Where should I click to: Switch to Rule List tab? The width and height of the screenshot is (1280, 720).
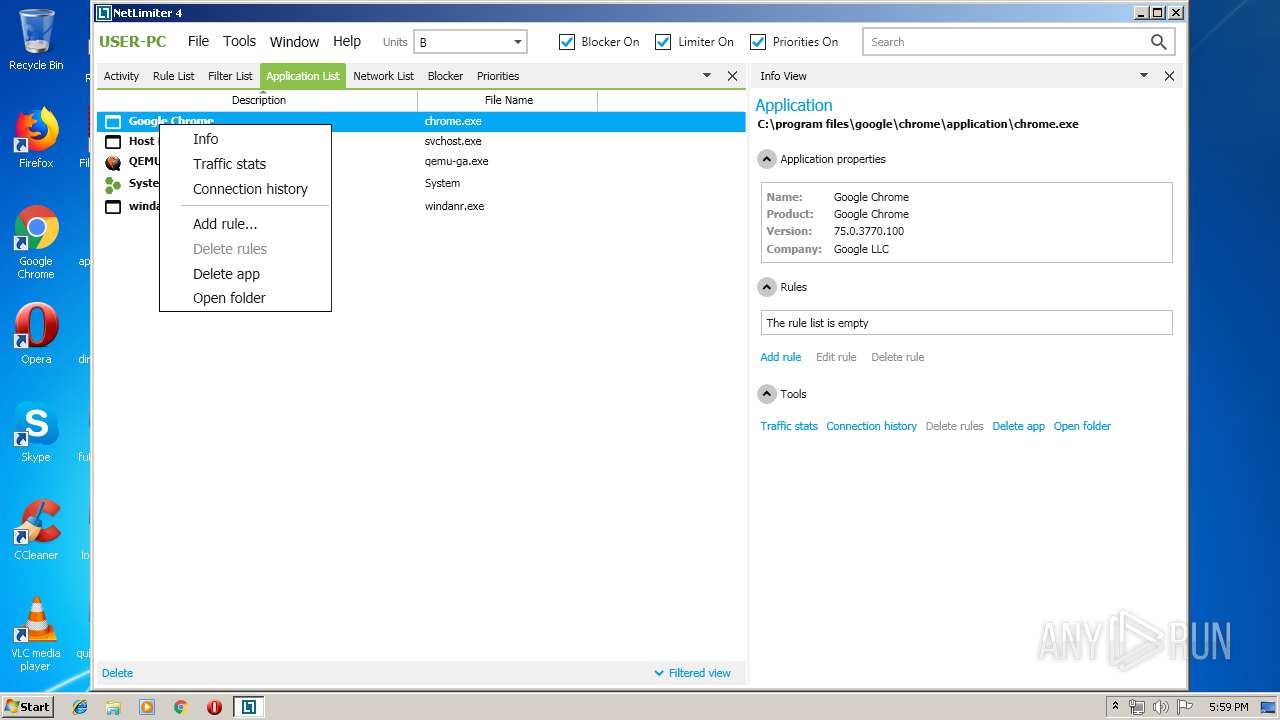[x=174, y=76]
